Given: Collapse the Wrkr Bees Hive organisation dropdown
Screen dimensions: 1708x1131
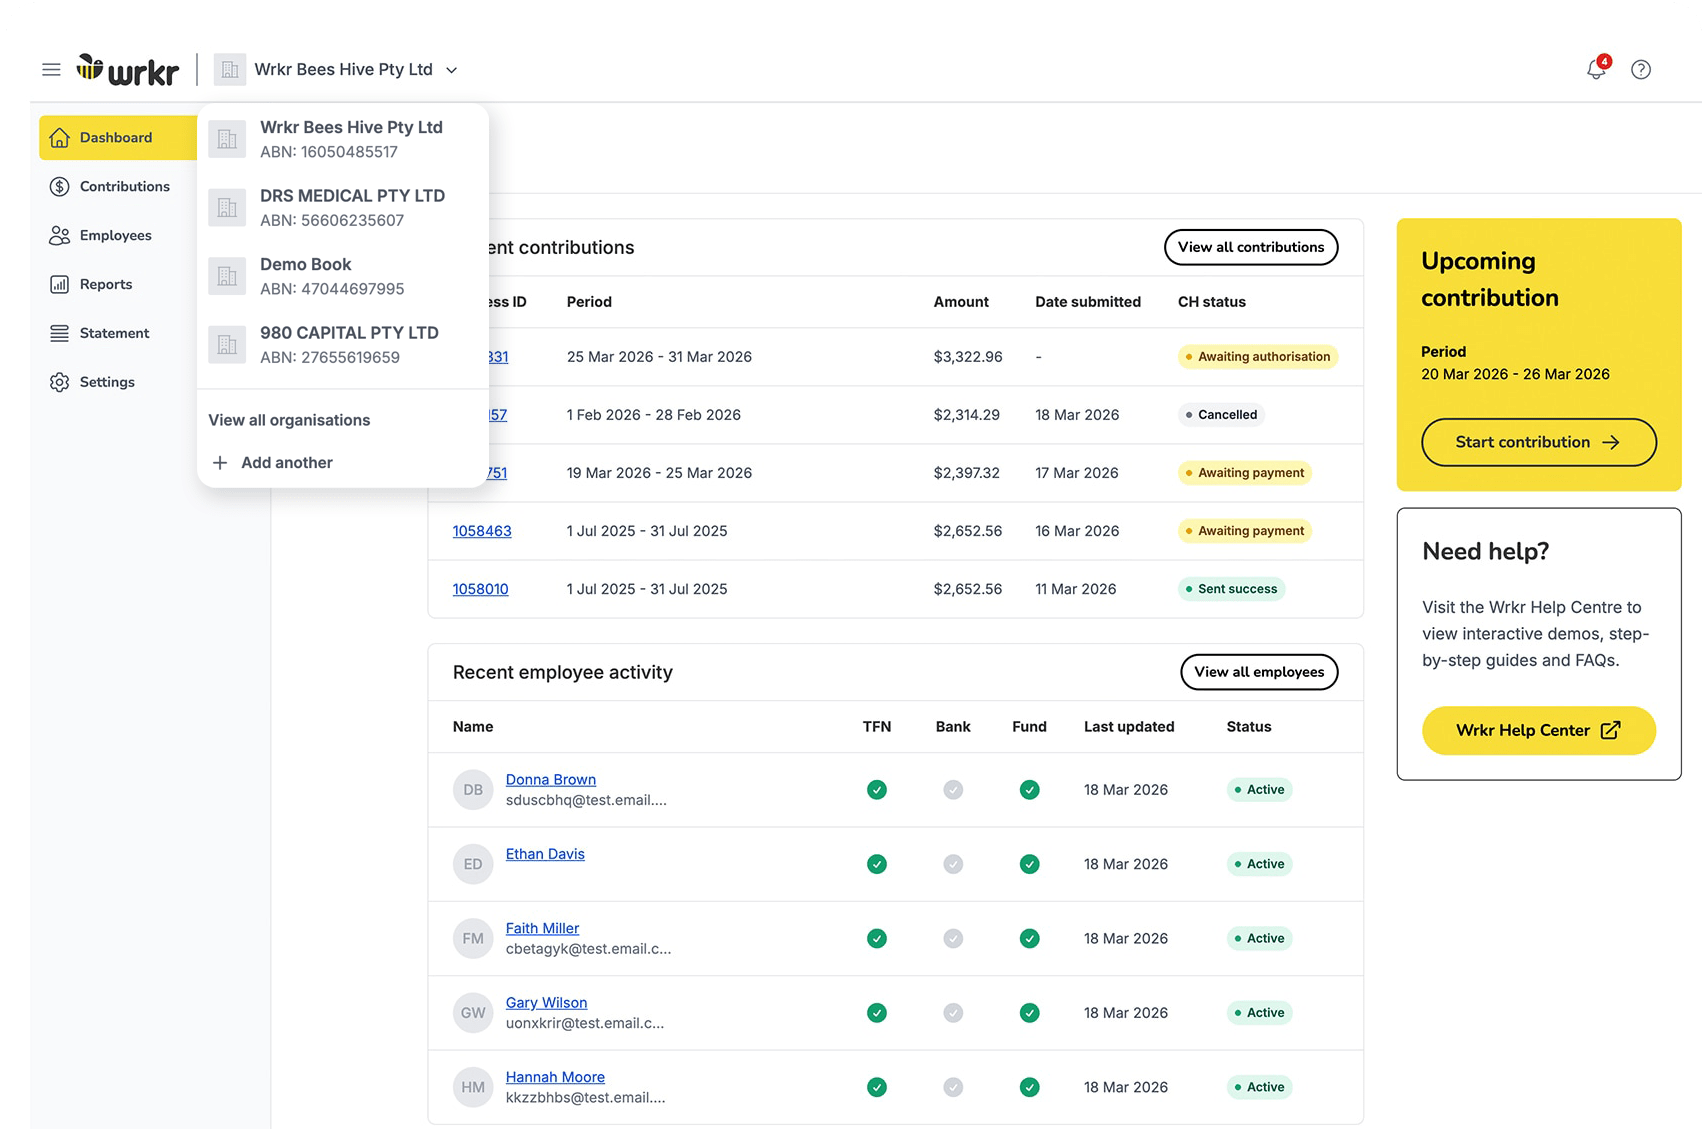Looking at the screenshot, I should pos(451,70).
